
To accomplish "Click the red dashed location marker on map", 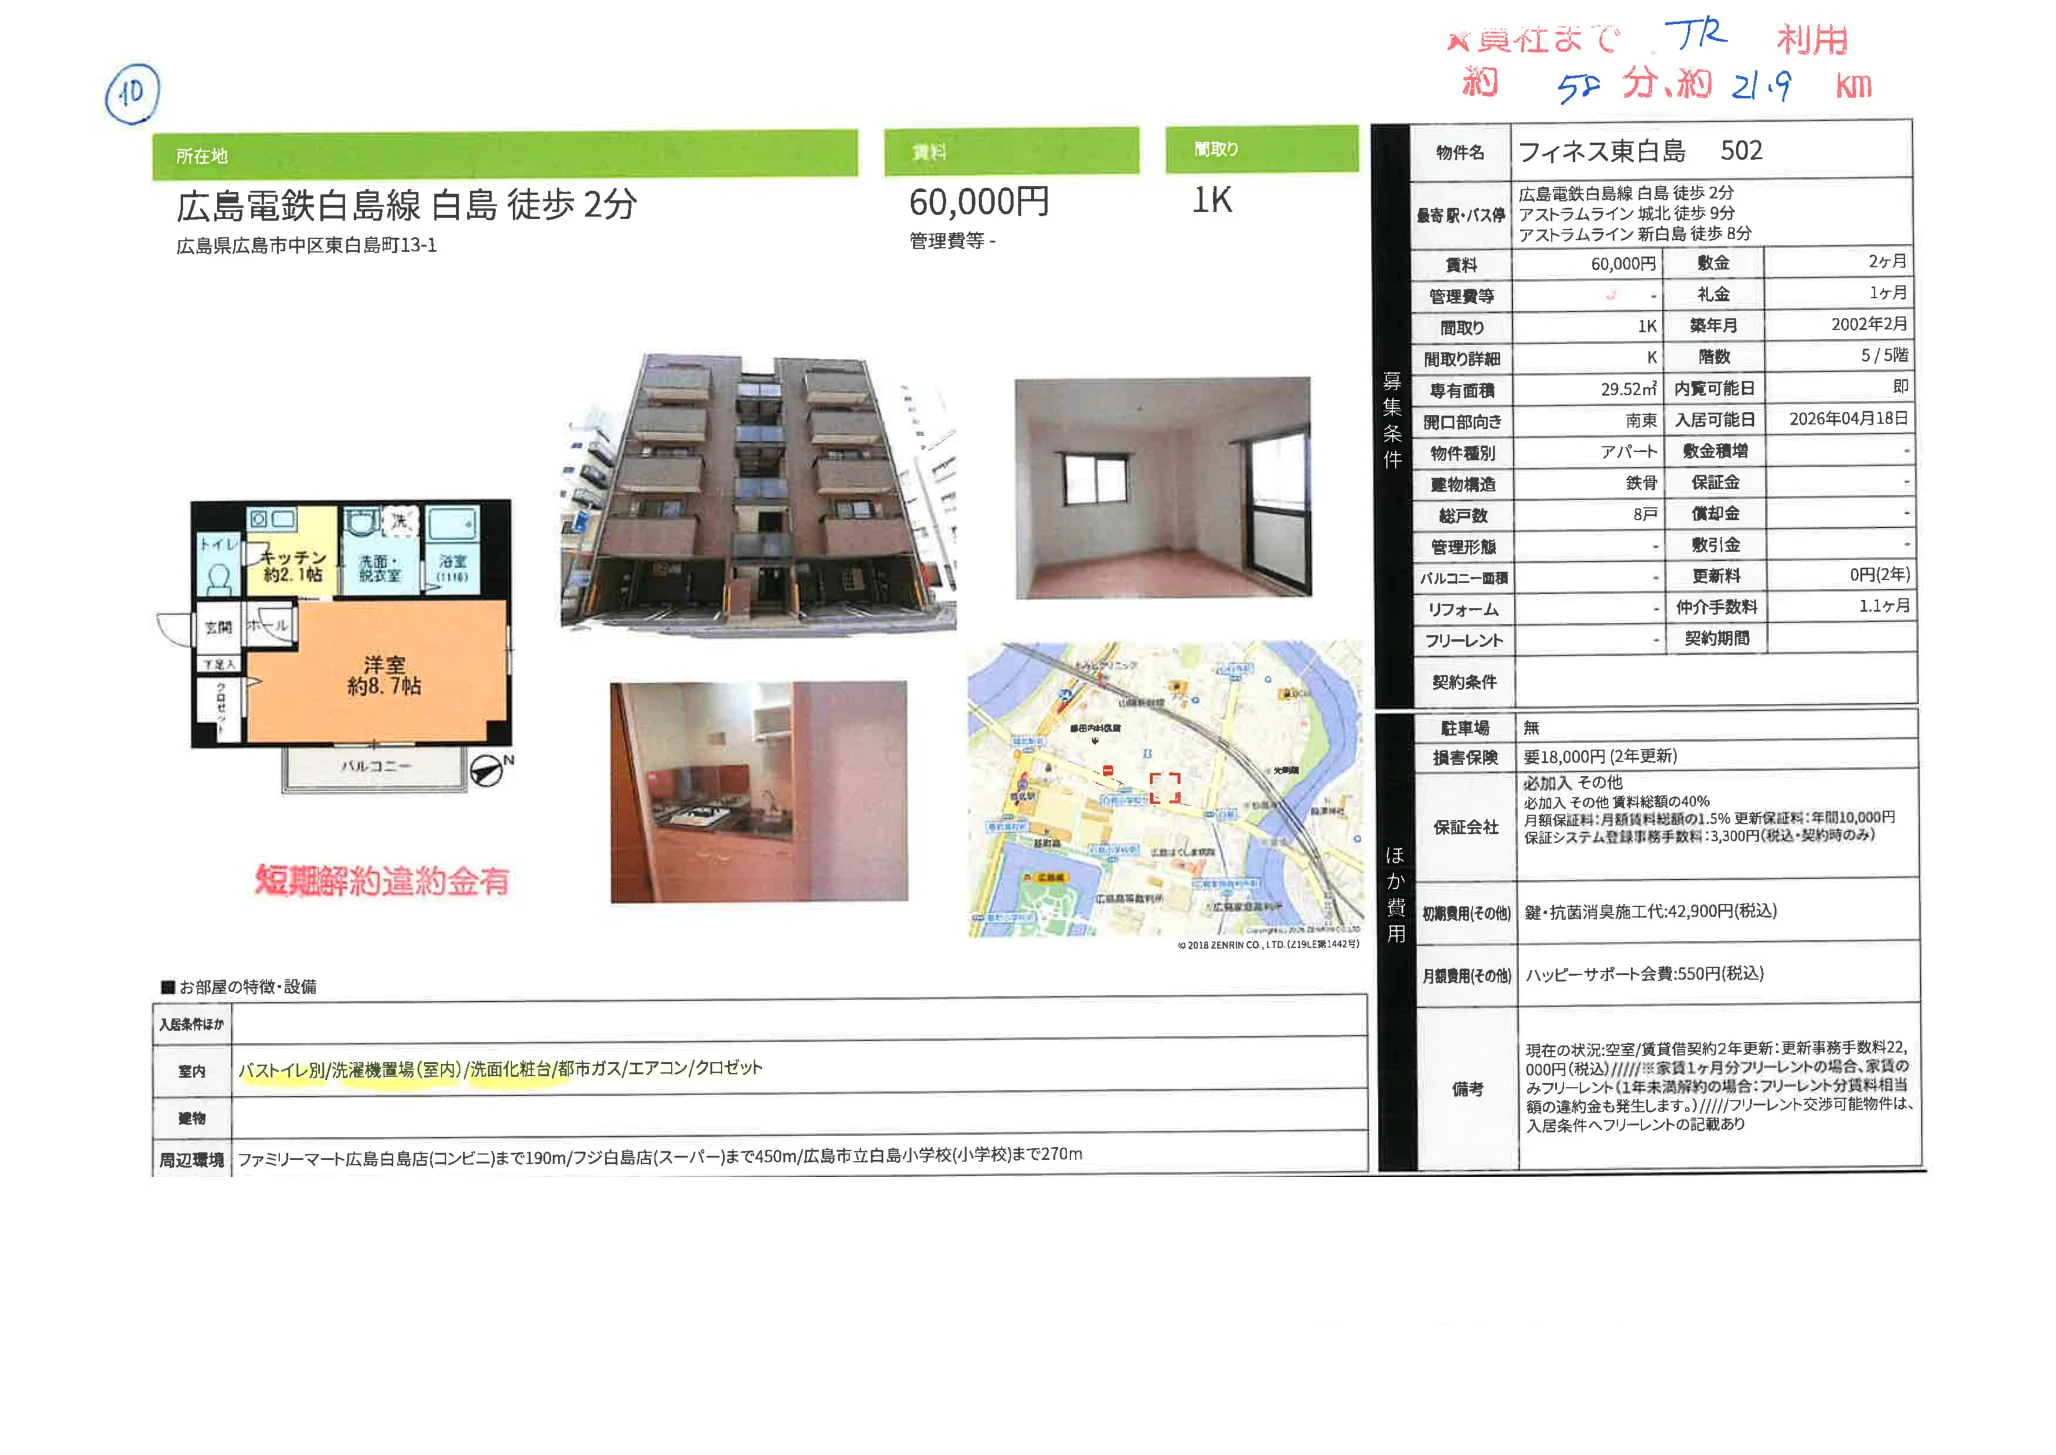I will coord(1165,788).
